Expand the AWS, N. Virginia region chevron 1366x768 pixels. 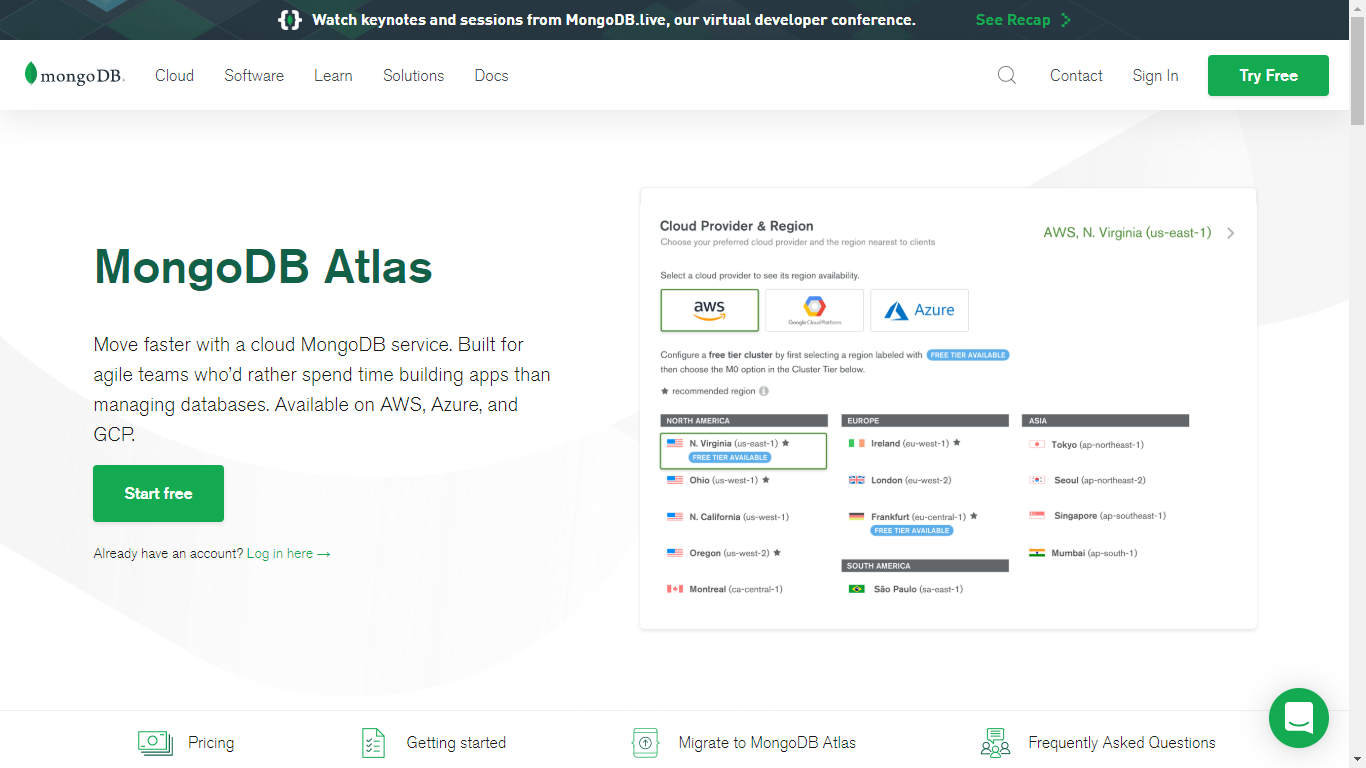pos(1230,233)
